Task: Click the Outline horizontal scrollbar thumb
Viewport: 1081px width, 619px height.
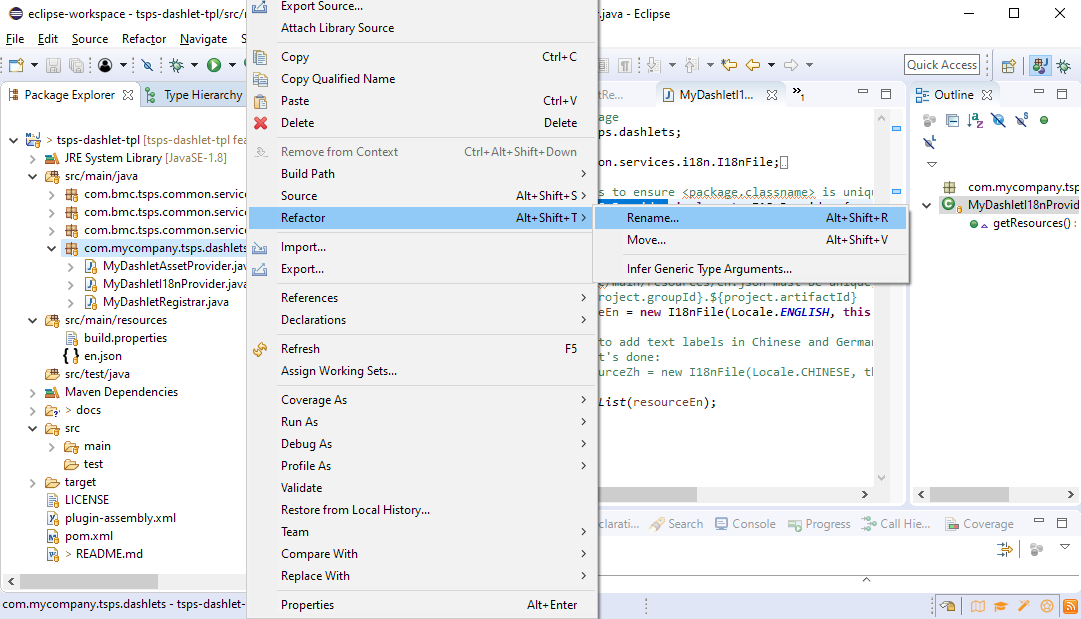Action: point(969,494)
